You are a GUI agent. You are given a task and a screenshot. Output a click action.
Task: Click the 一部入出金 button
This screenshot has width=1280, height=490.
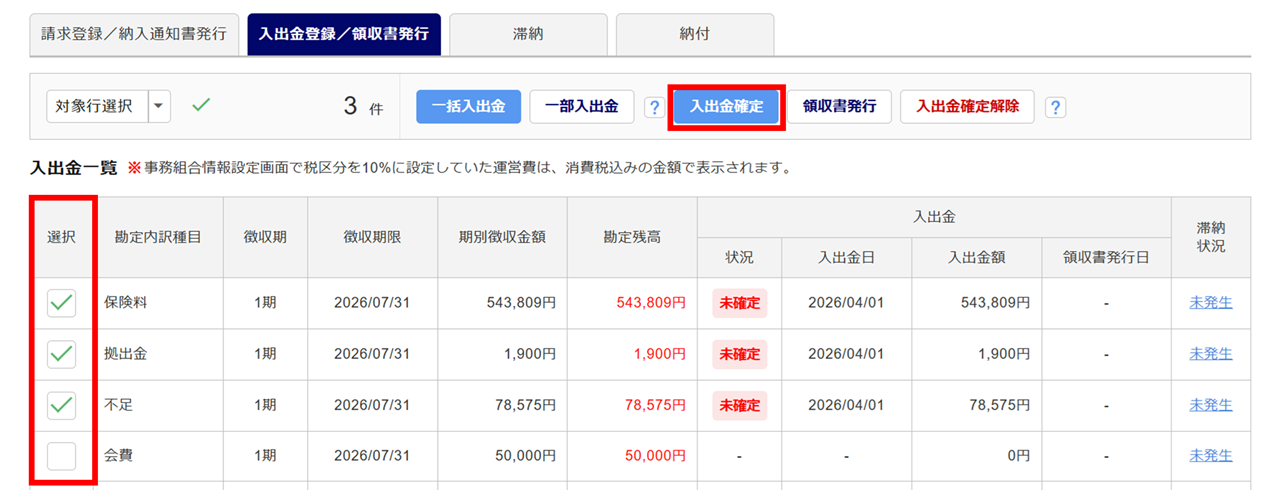tap(581, 106)
